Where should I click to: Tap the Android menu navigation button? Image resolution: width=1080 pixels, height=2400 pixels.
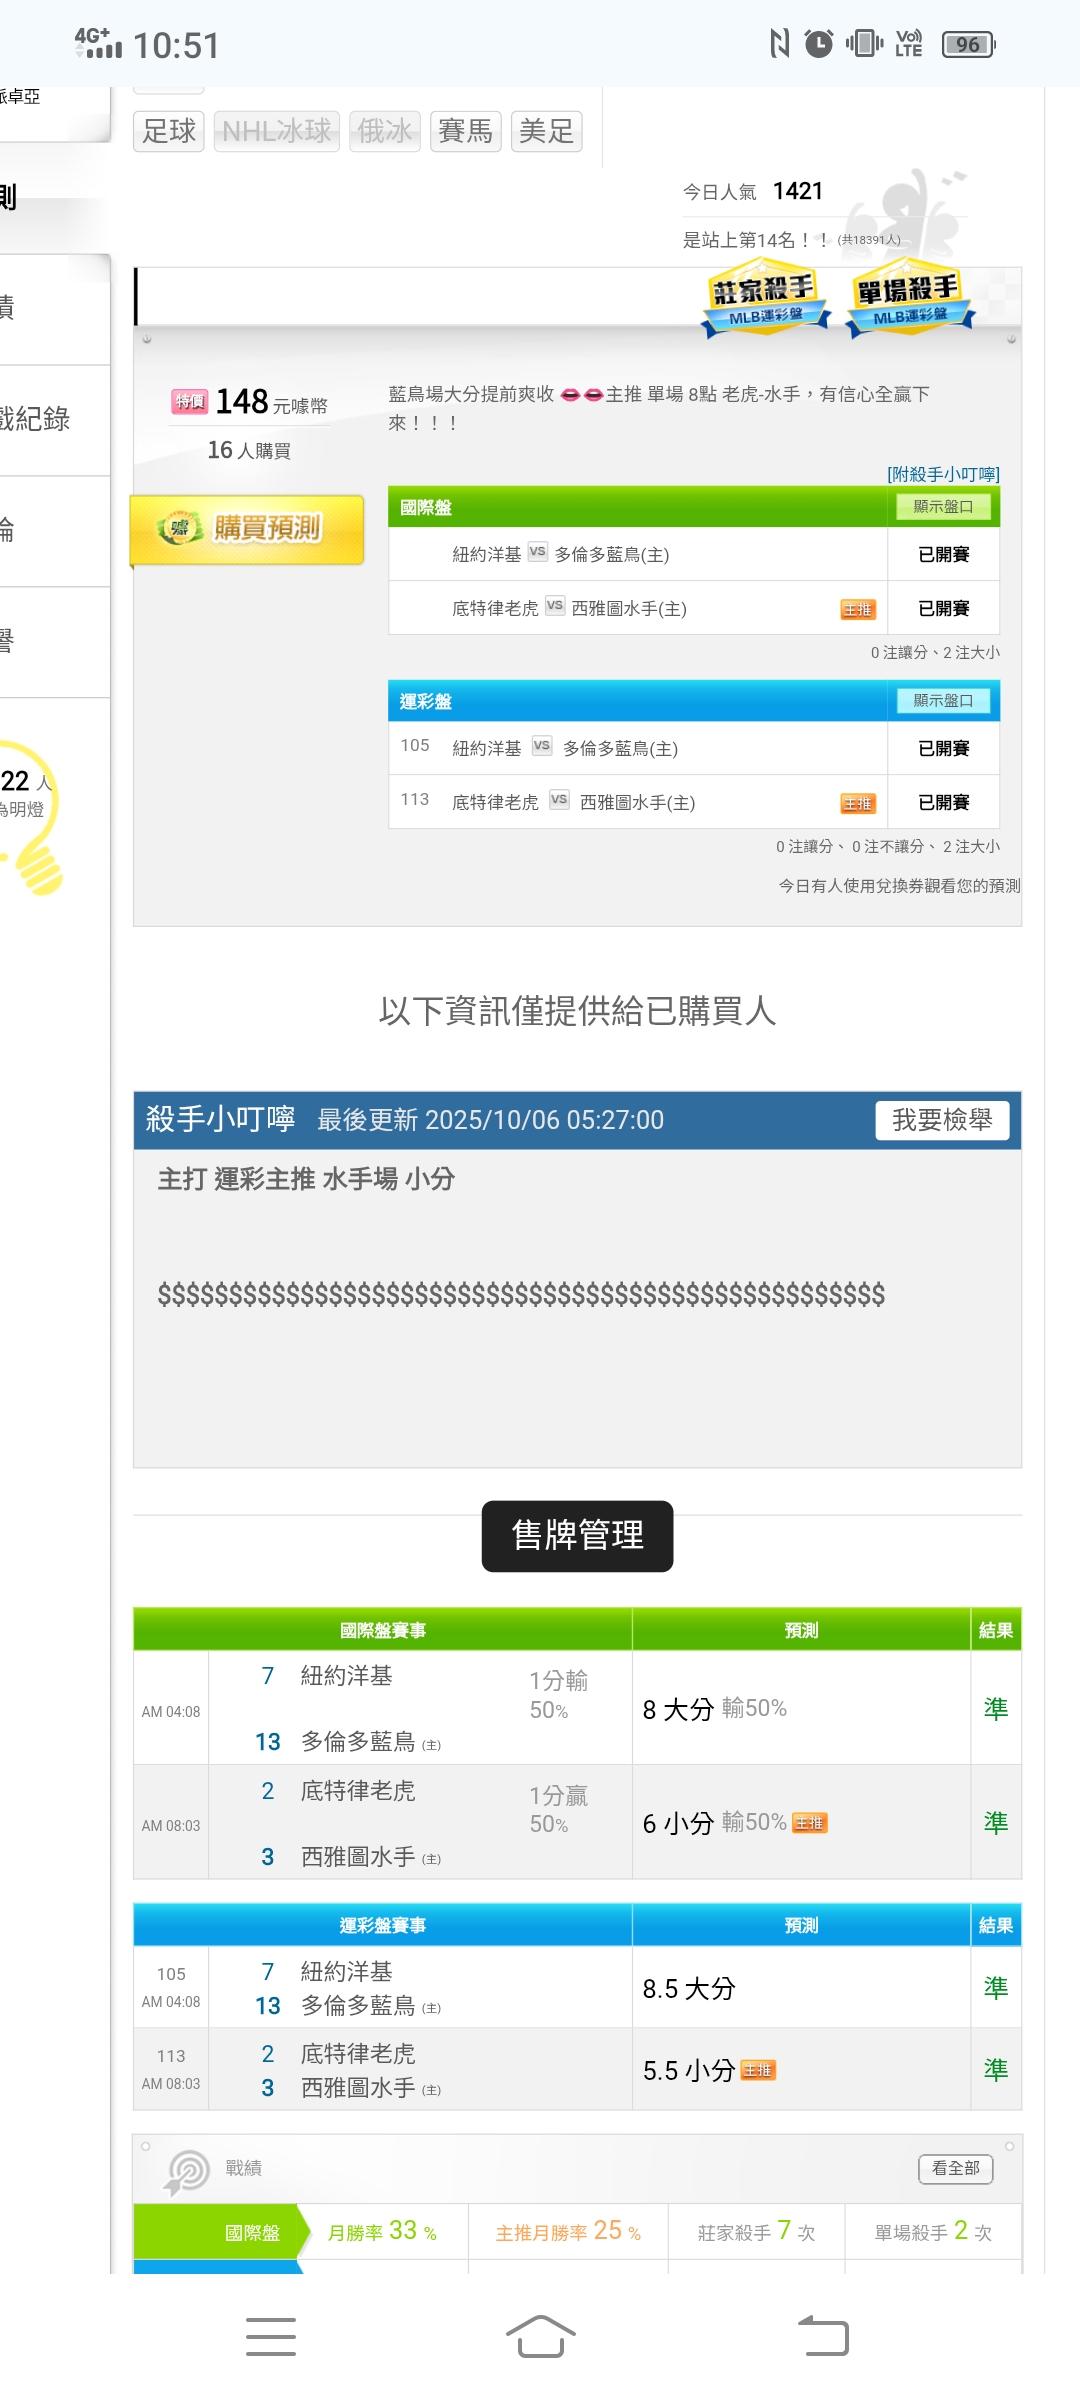pyautogui.click(x=270, y=2336)
